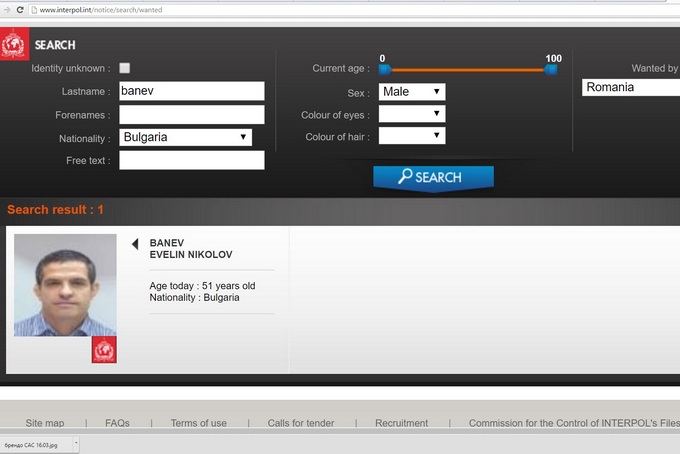680x454 pixels.
Task: Open the Site map footer link
Action: coord(44,423)
